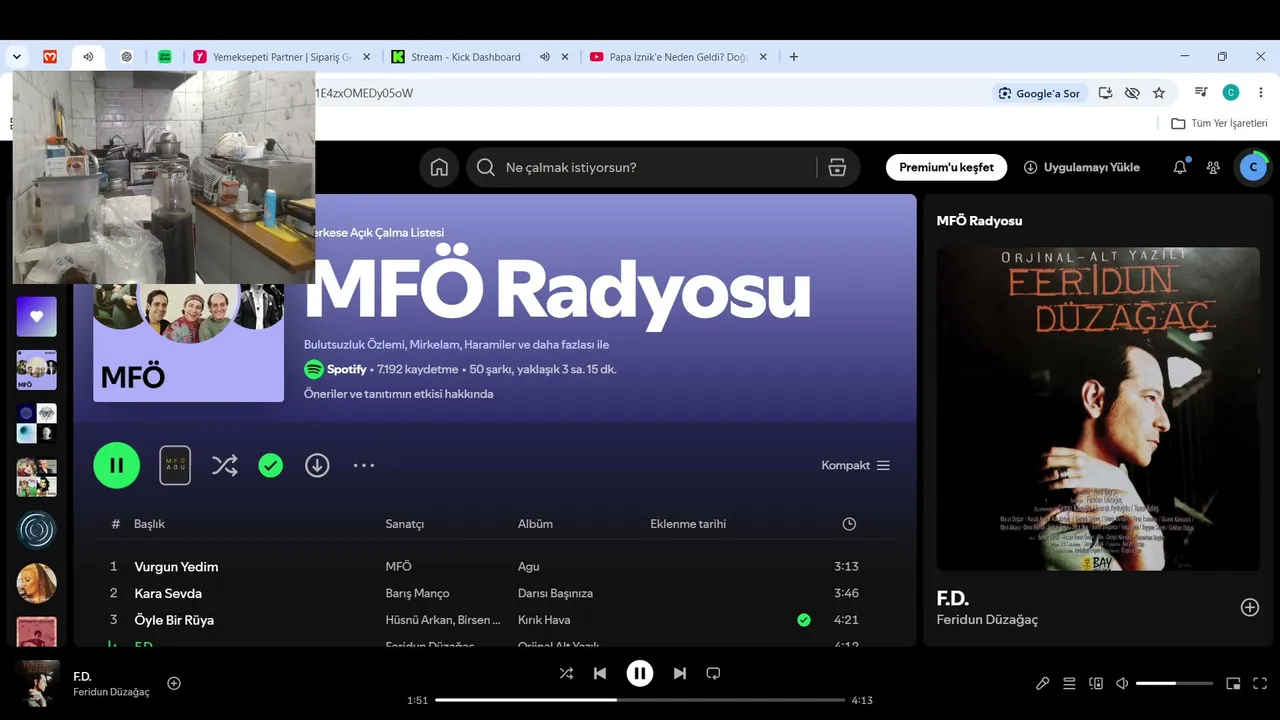Skip to the previous track
Image resolution: width=1280 pixels, height=720 pixels.
click(x=600, y=673)
